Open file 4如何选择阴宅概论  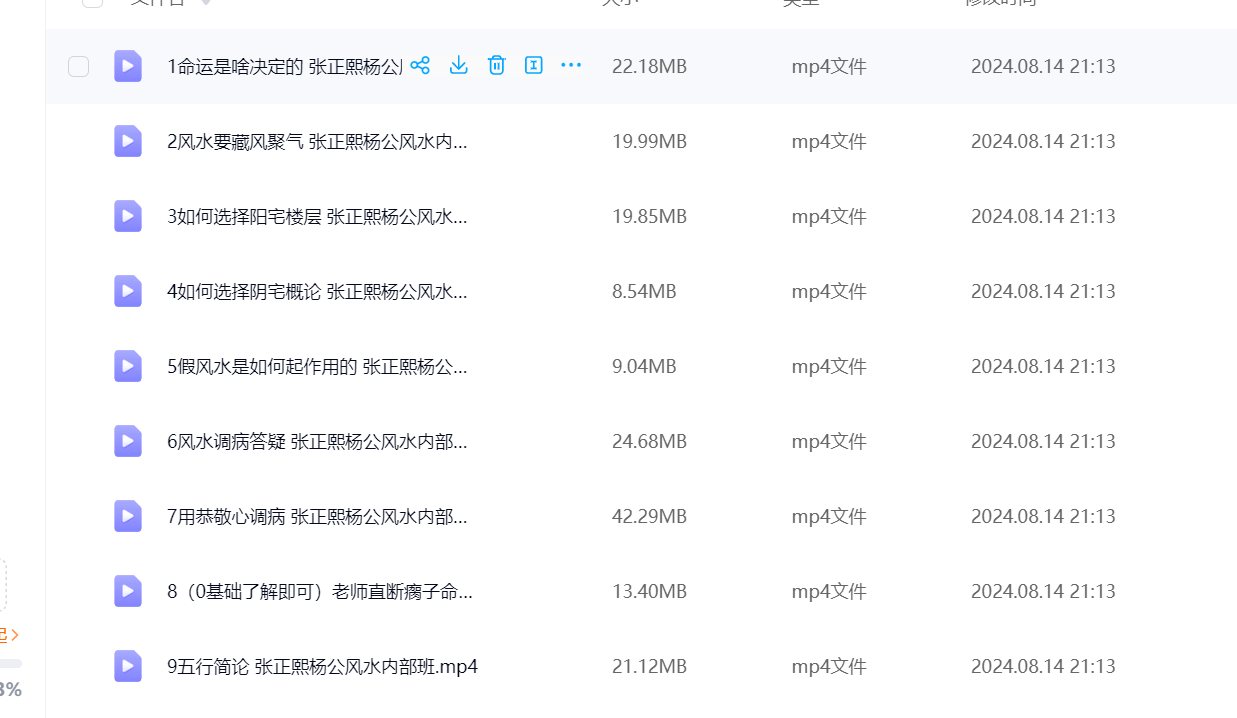tap(317, 291)
